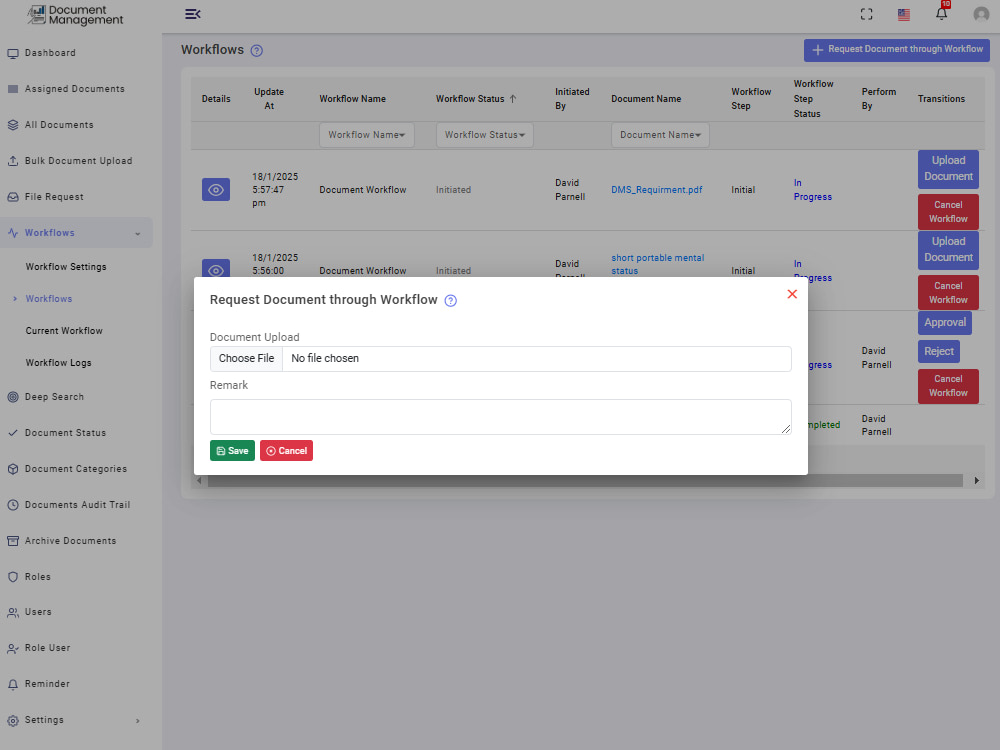Click the Workflows activity icon in sidebar
The width and height of the screenshot is (1000, 750).
pyautogui.click(x=13, y=233)
